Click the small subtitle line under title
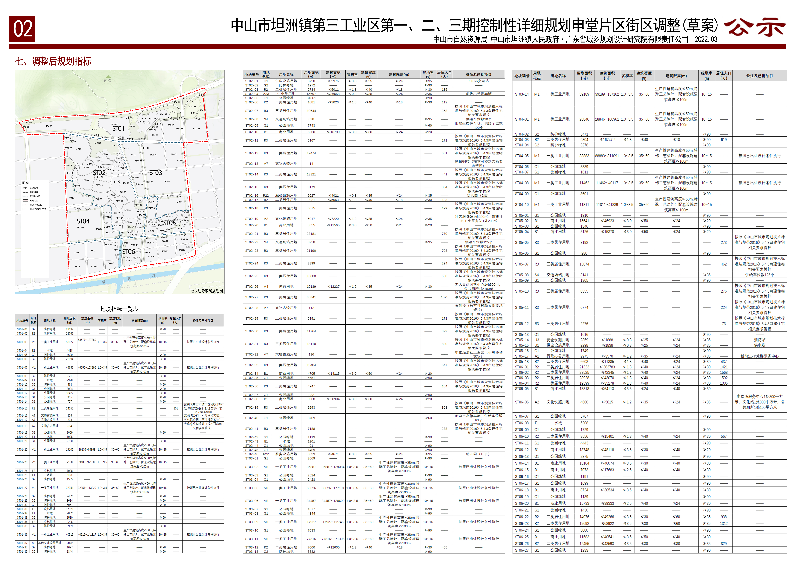Viewport: 800px width, 565px height. [576, 39]
